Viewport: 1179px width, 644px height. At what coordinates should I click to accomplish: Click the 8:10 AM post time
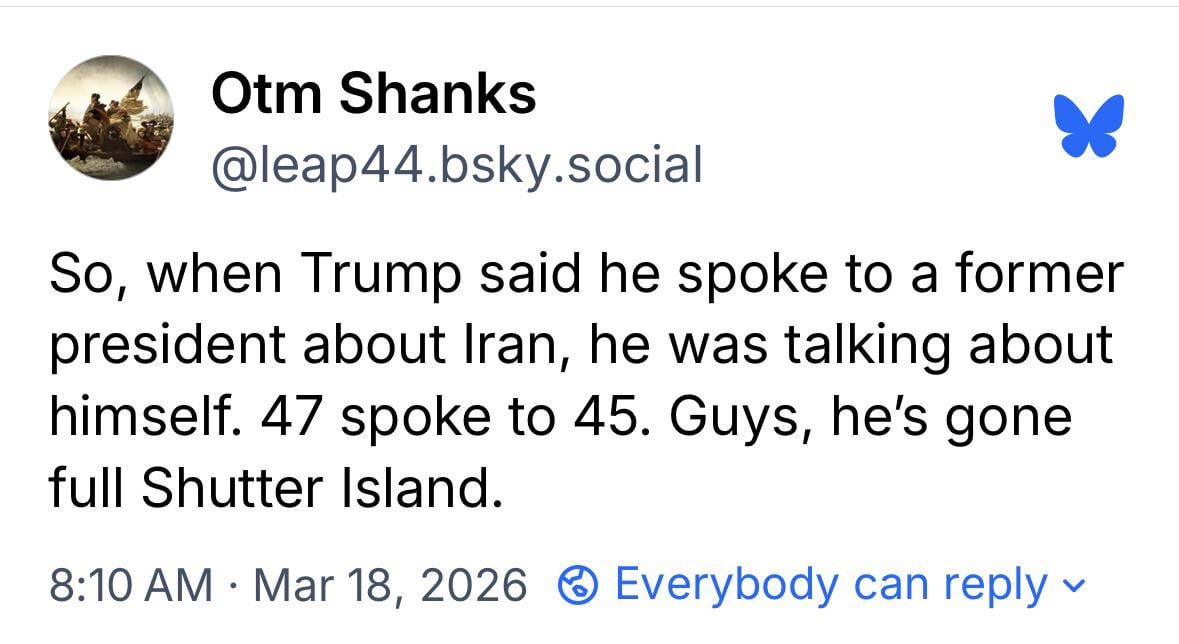[130, 584]
